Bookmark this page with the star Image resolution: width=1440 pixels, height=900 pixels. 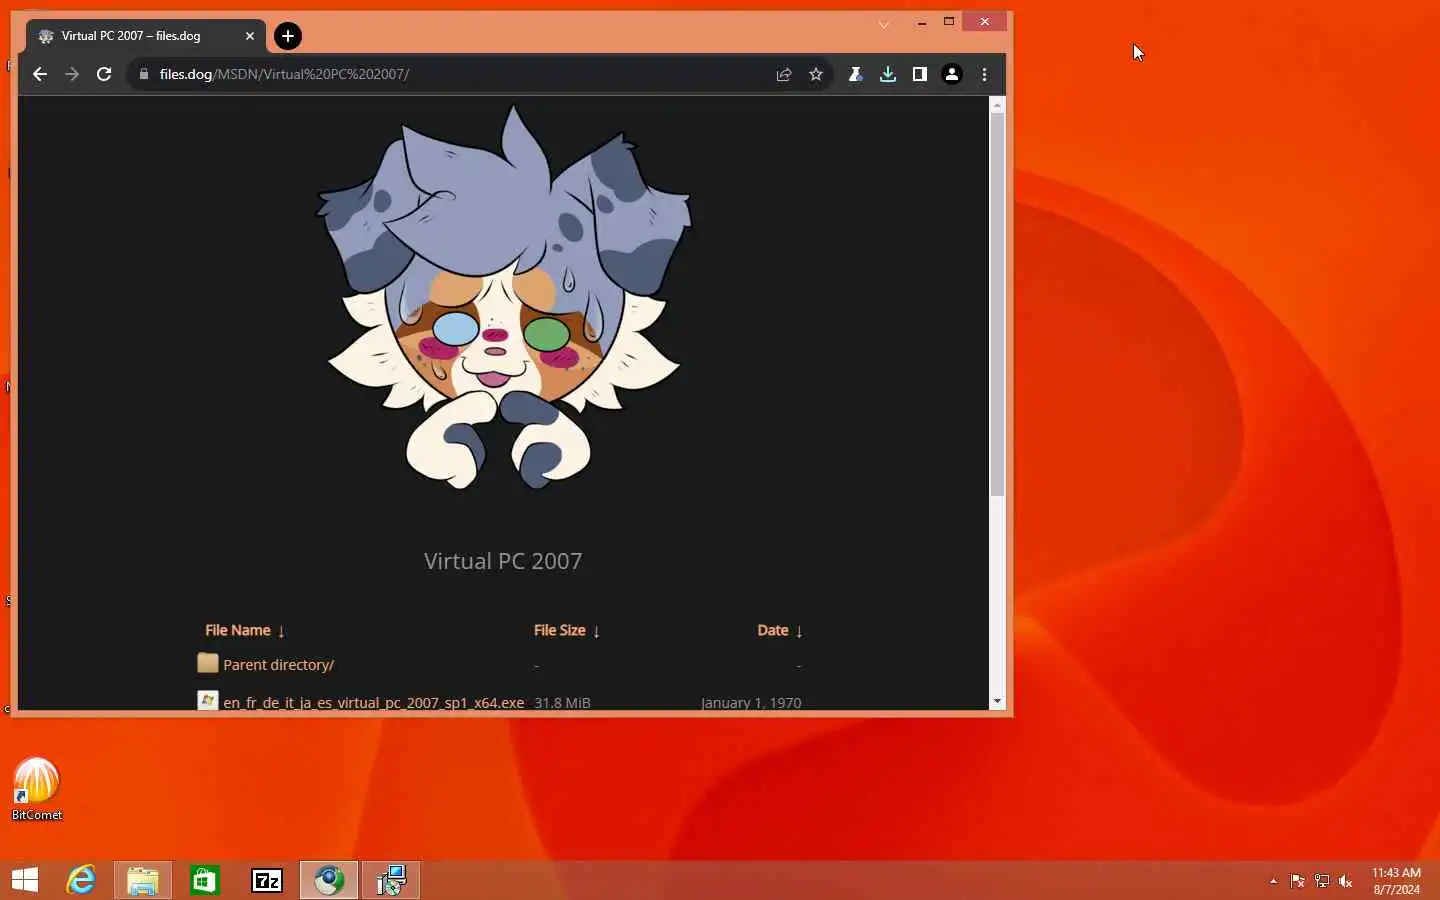coord(816,74)
